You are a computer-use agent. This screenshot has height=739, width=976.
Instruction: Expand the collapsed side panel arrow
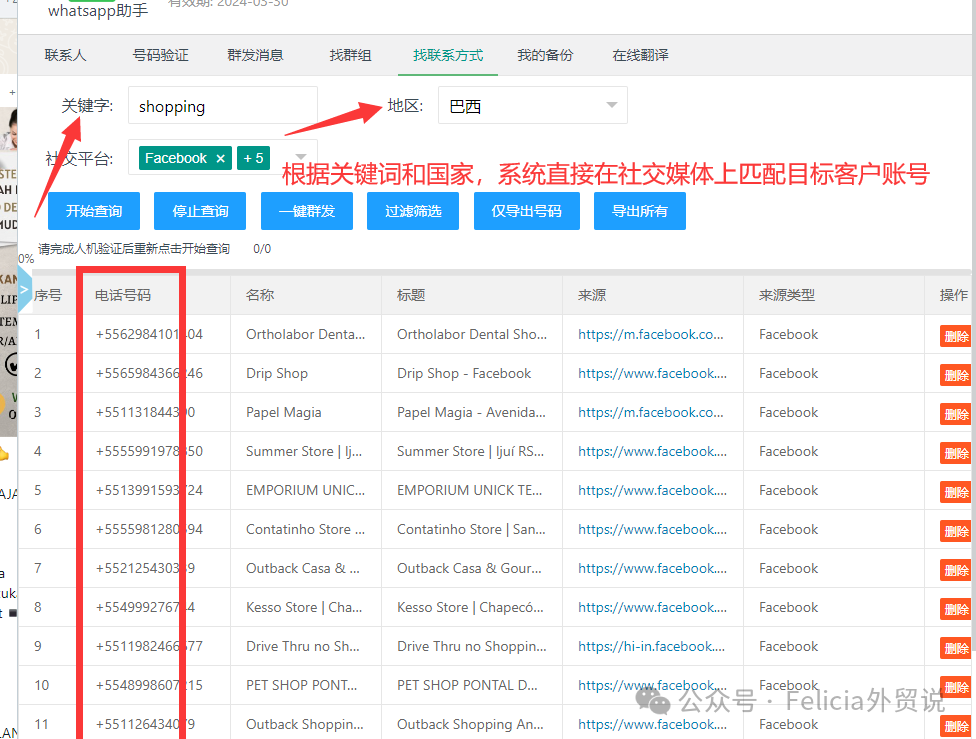tap(25, 289)
